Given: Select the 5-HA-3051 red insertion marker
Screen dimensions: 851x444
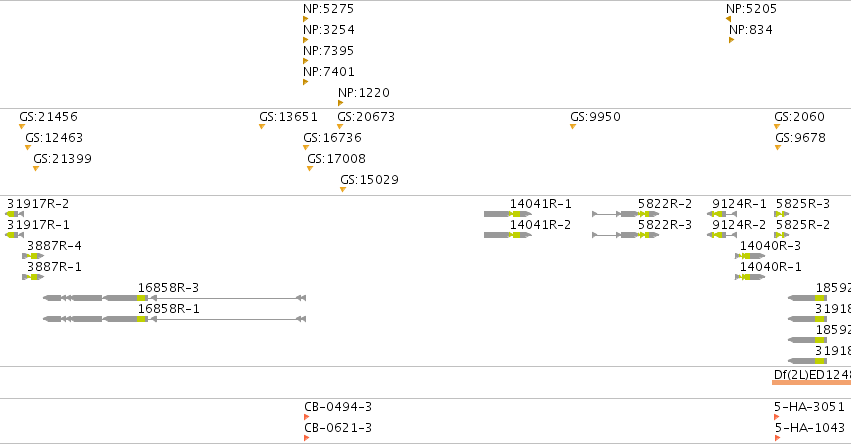Looking at the screenshot, I should pyautogui.click(x=777, y=417).
